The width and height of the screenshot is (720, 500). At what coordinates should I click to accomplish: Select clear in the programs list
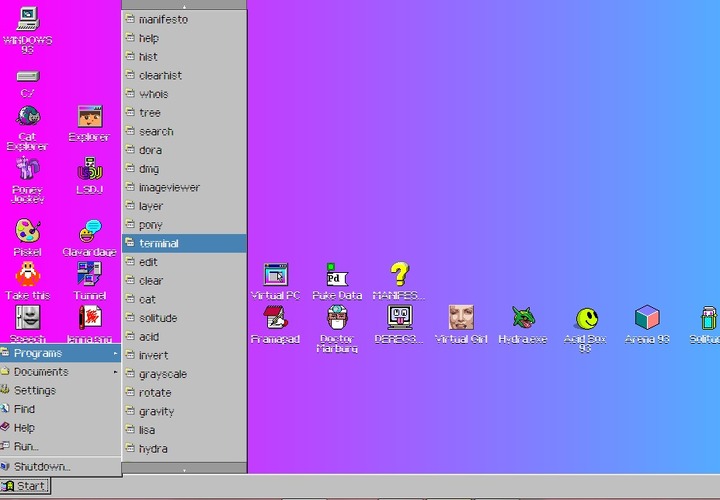click(x=184, y=281)
